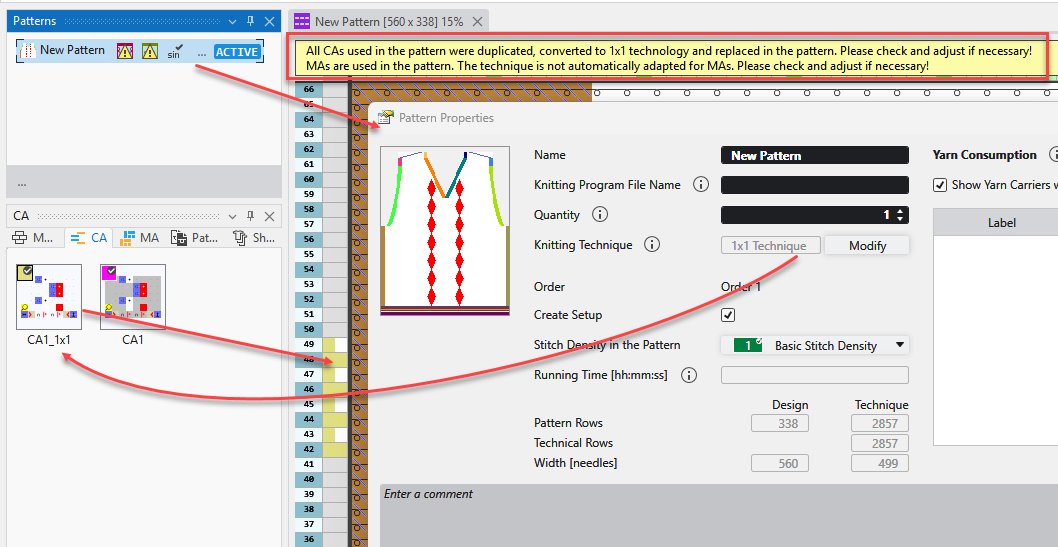1058x547 pixels.
Task: Open CA panel options dropdown arrow
Action: click(x=232, y=215)
